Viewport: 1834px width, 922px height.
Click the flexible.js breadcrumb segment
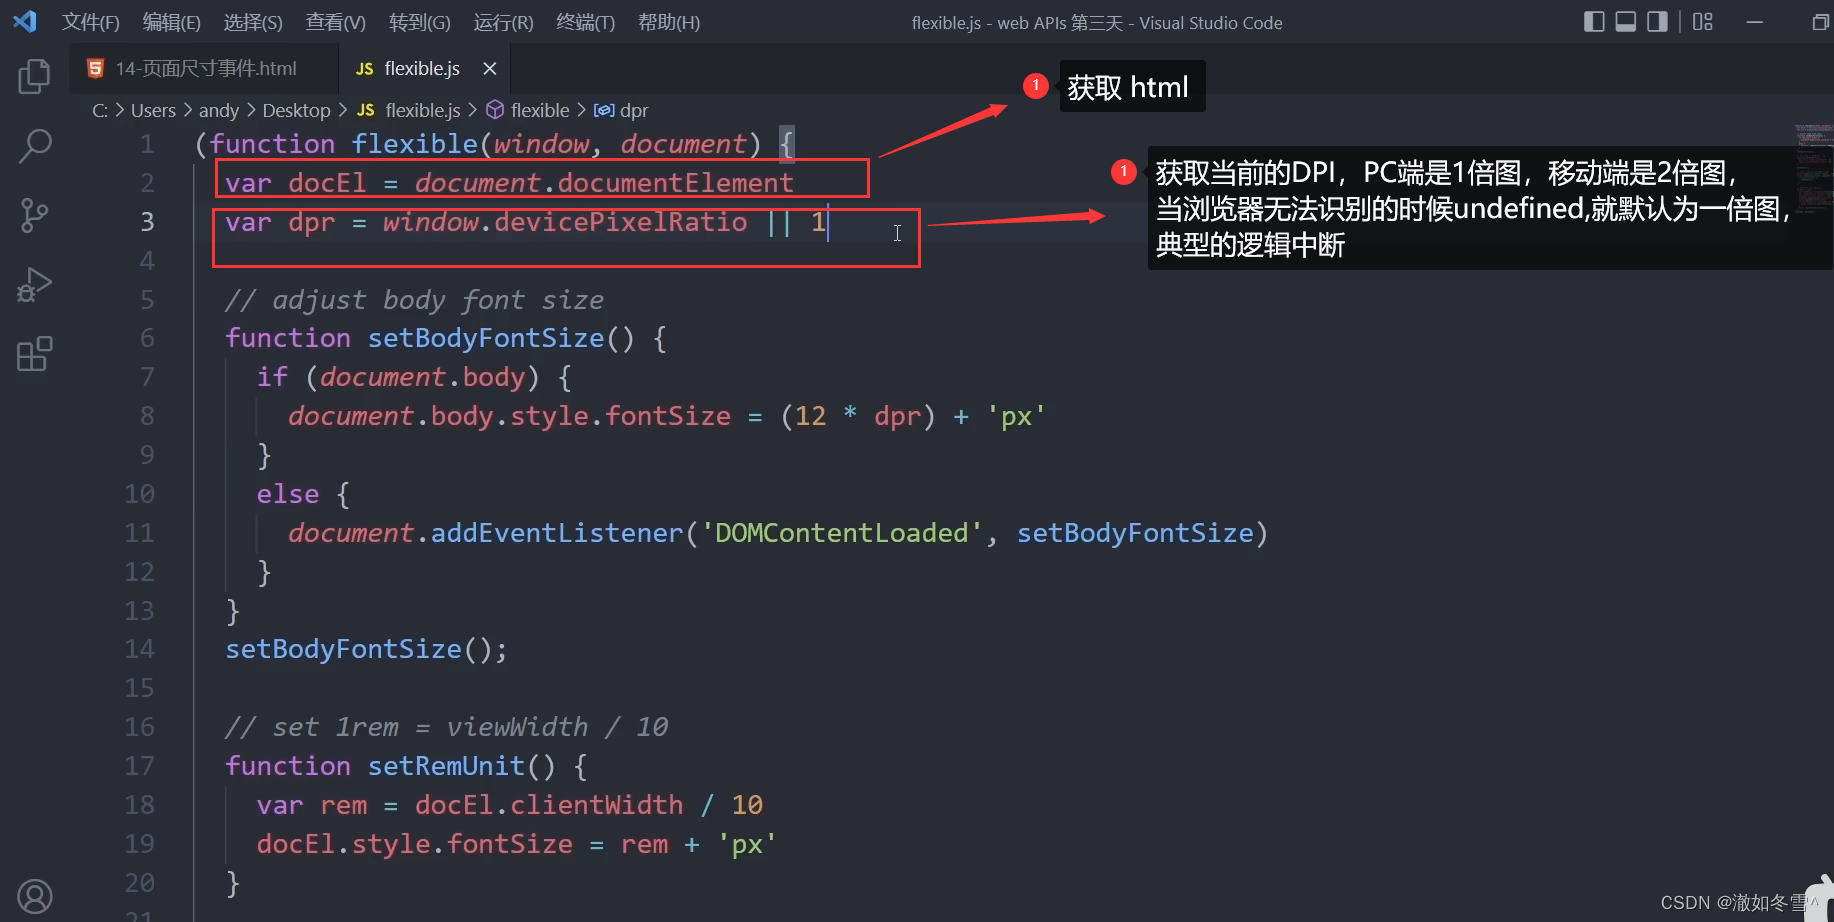pos(409,110)
